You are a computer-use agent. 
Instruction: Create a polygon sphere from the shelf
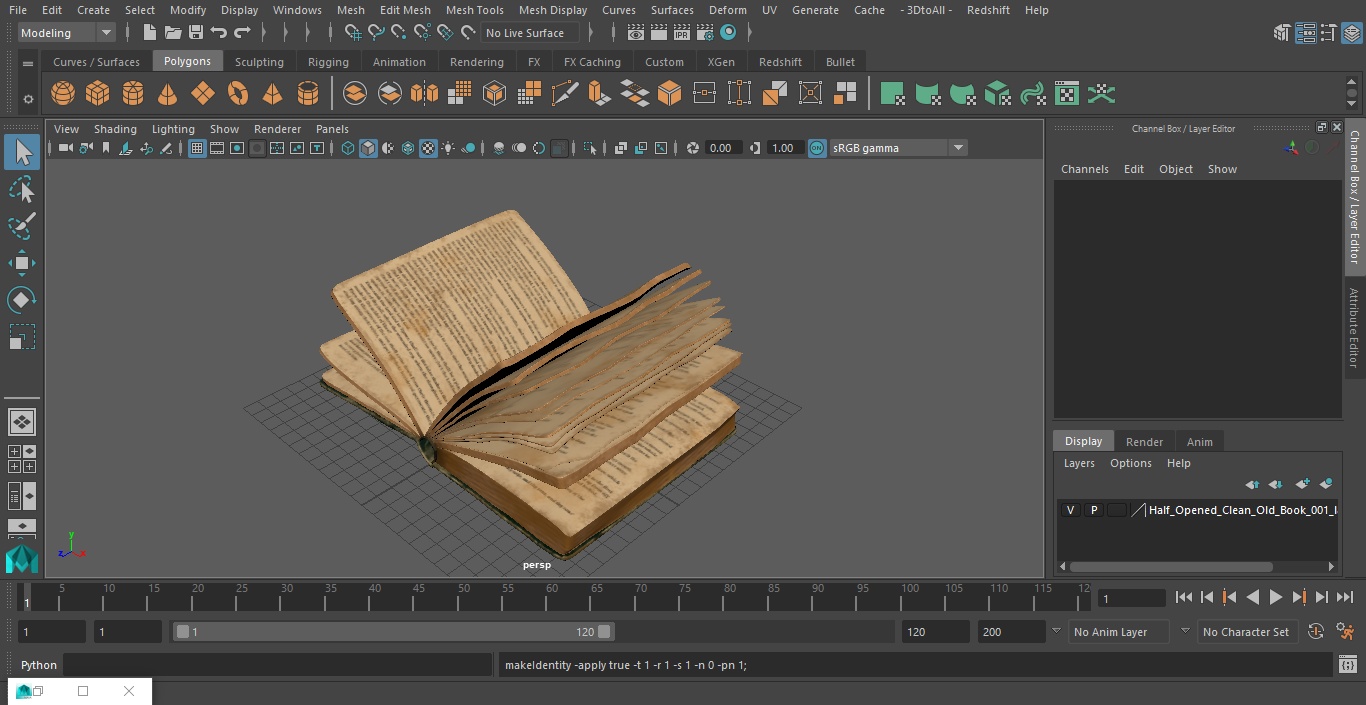(x=63, y=94)
